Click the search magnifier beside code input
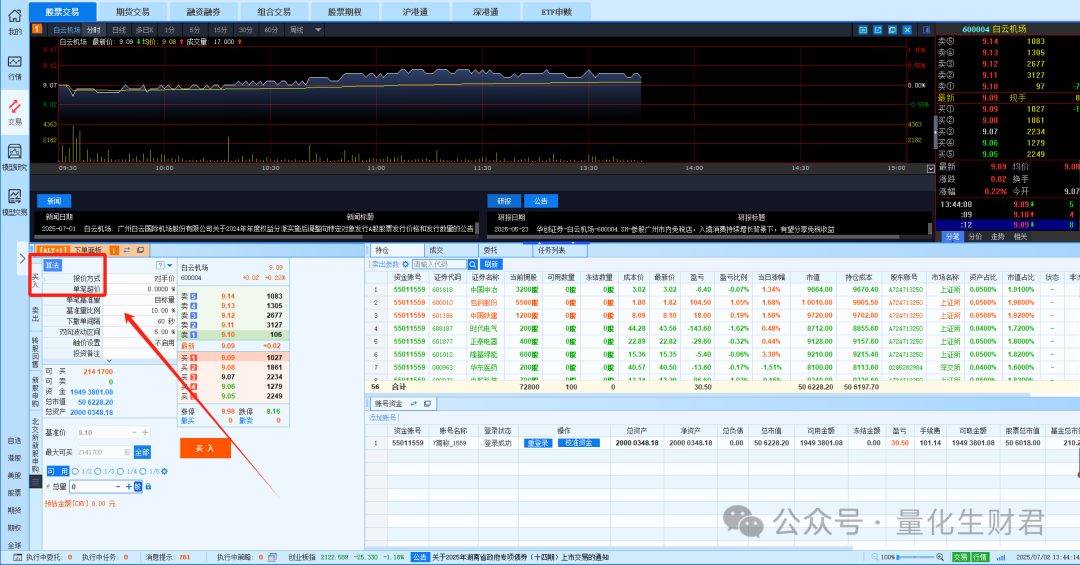Image resolution: width=1080 pixels, height=565 pixels. tap(472, 265)
